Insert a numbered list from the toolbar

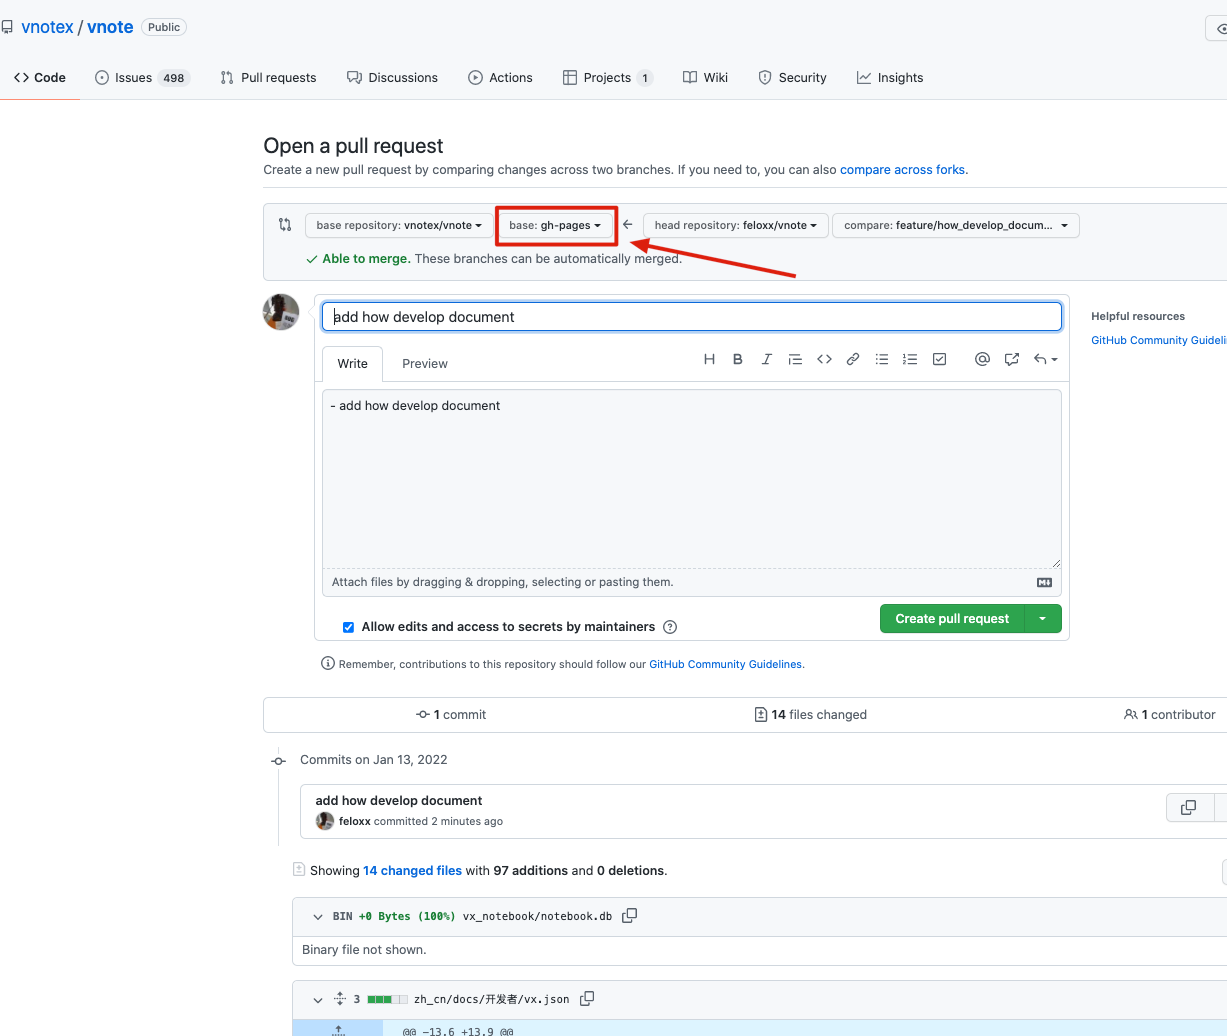(x=910, y=359)
